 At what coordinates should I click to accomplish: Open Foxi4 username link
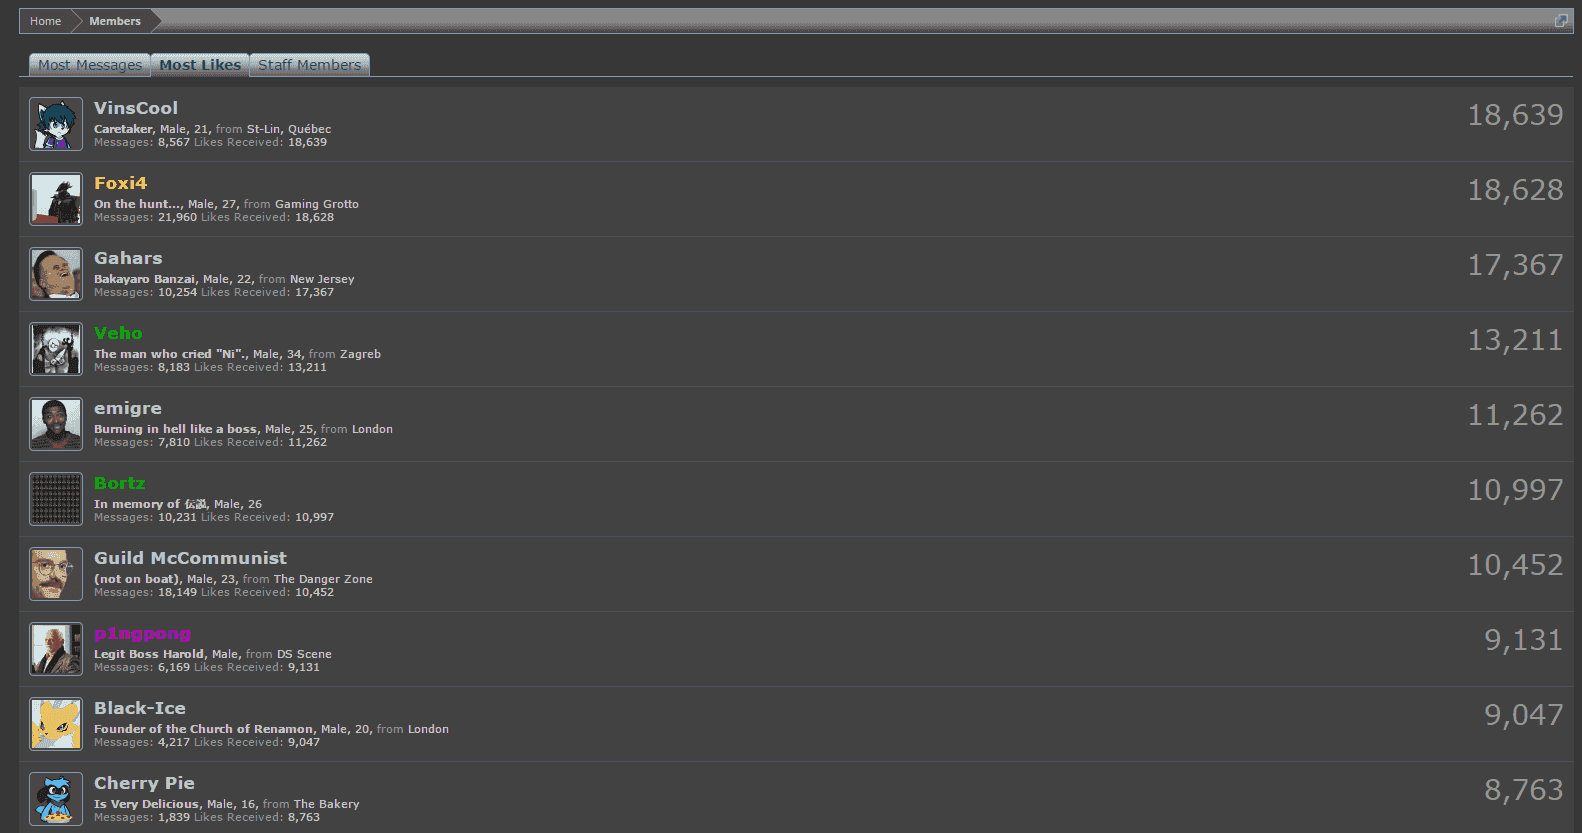pyautogui.click(x=120, y=183)
